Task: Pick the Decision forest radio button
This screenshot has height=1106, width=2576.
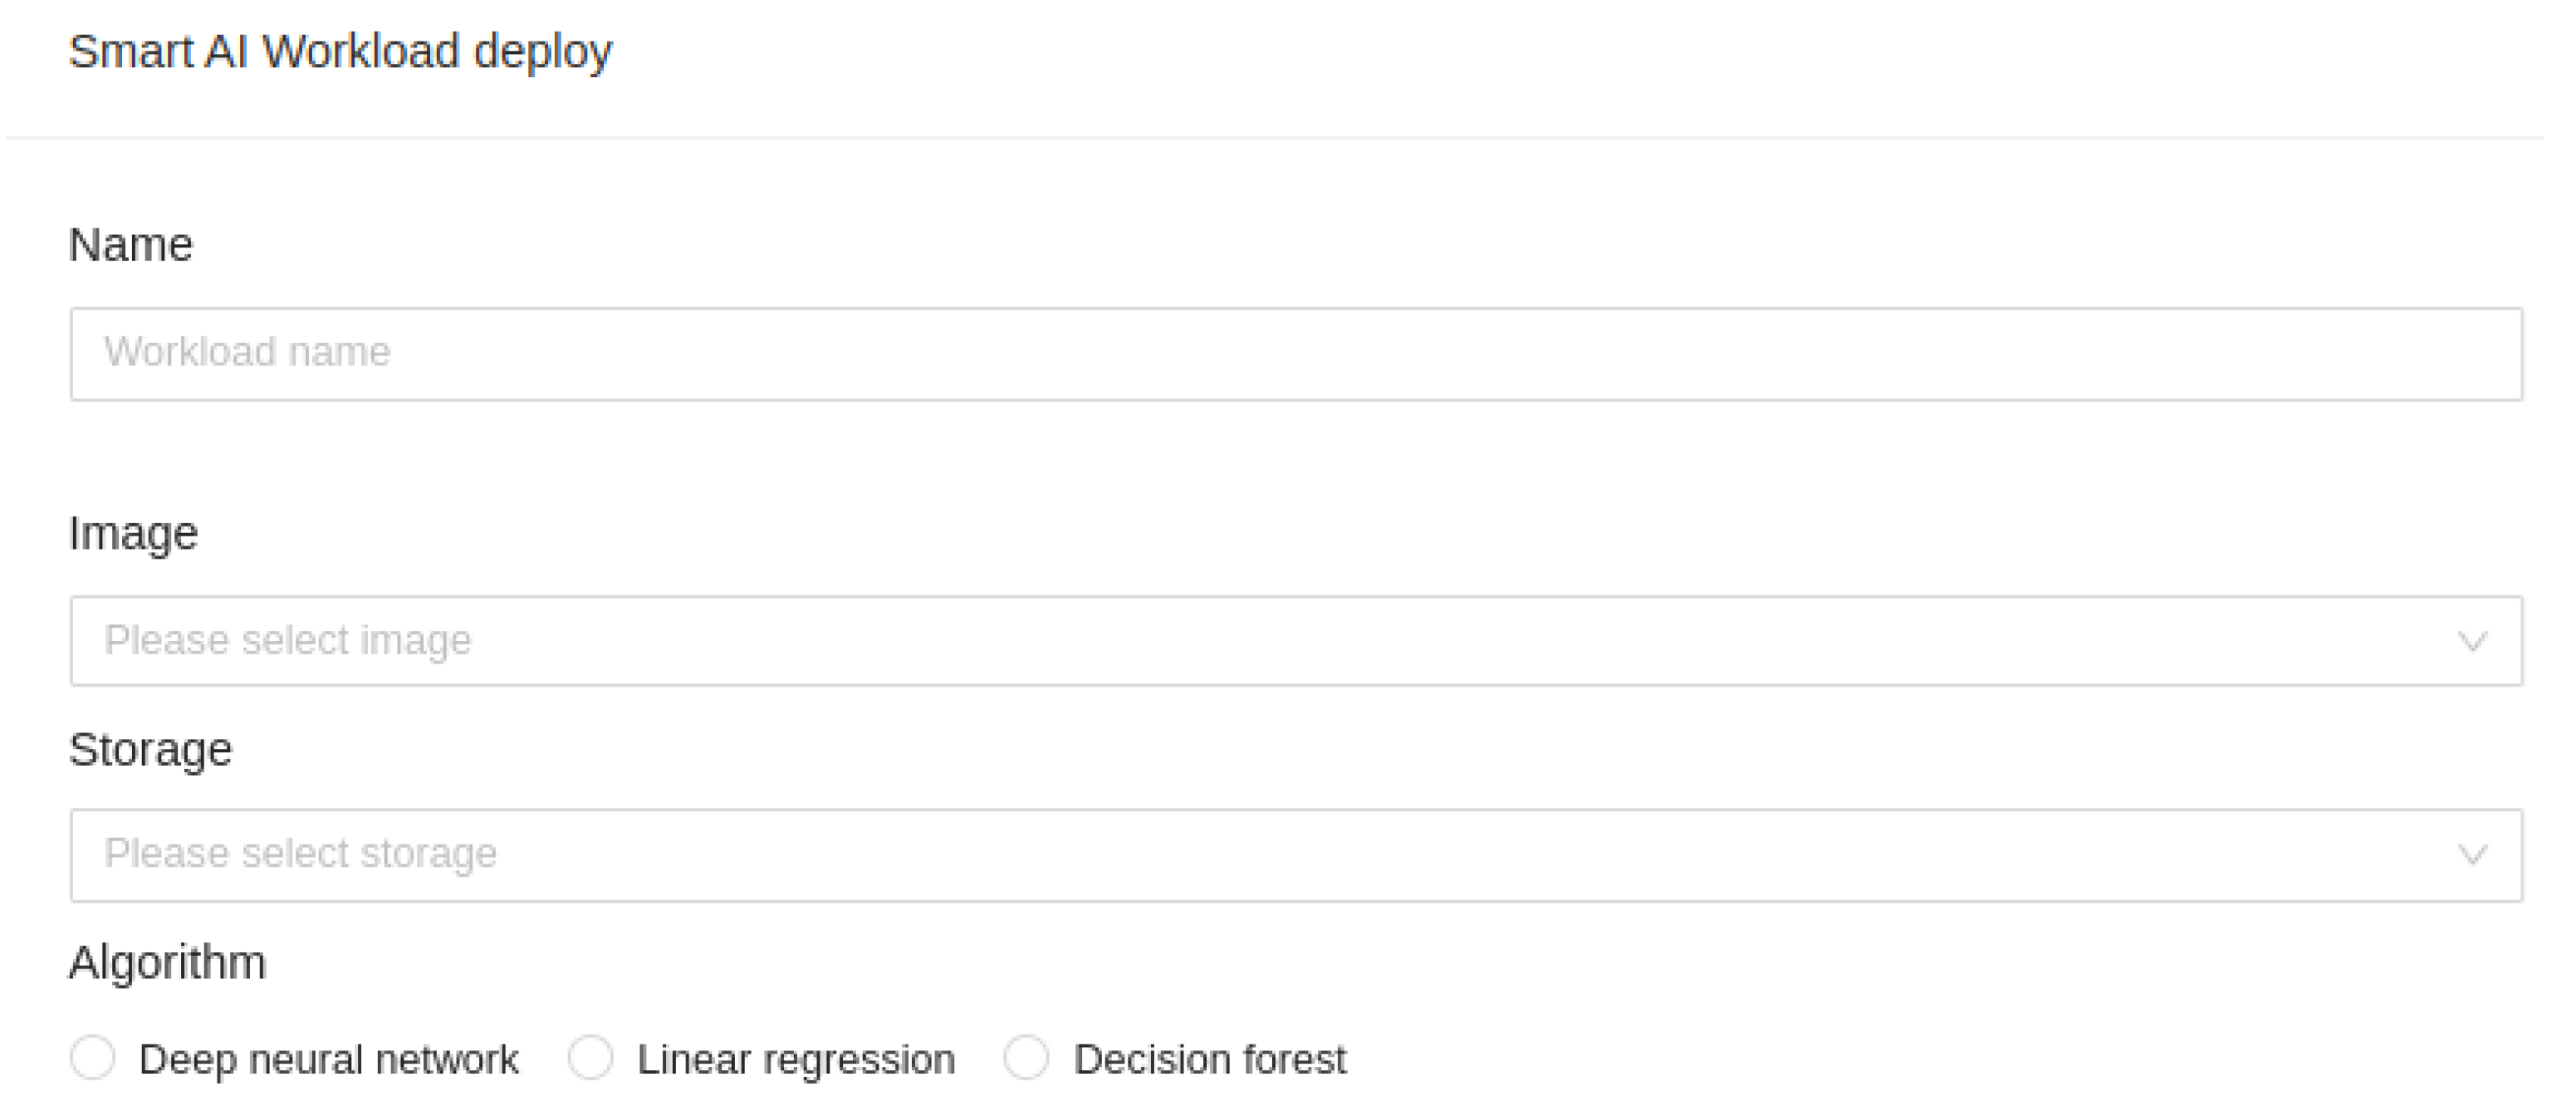Action: (1027, 1058)
